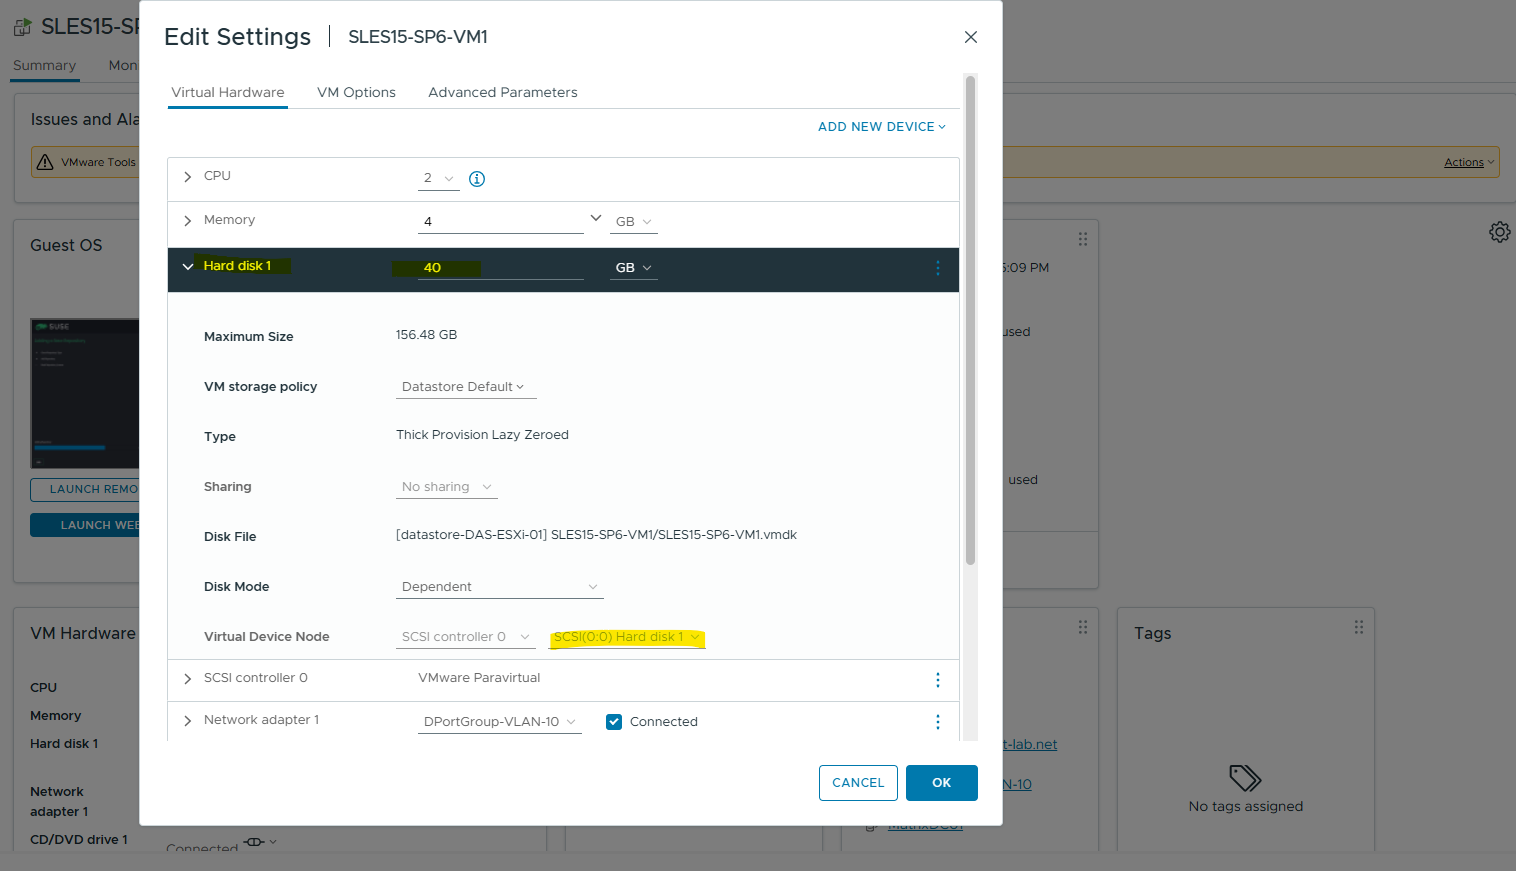The image size is (1516, 871).
Task: Click drag handle of the Tags panel
Action: pos(1358,627)
